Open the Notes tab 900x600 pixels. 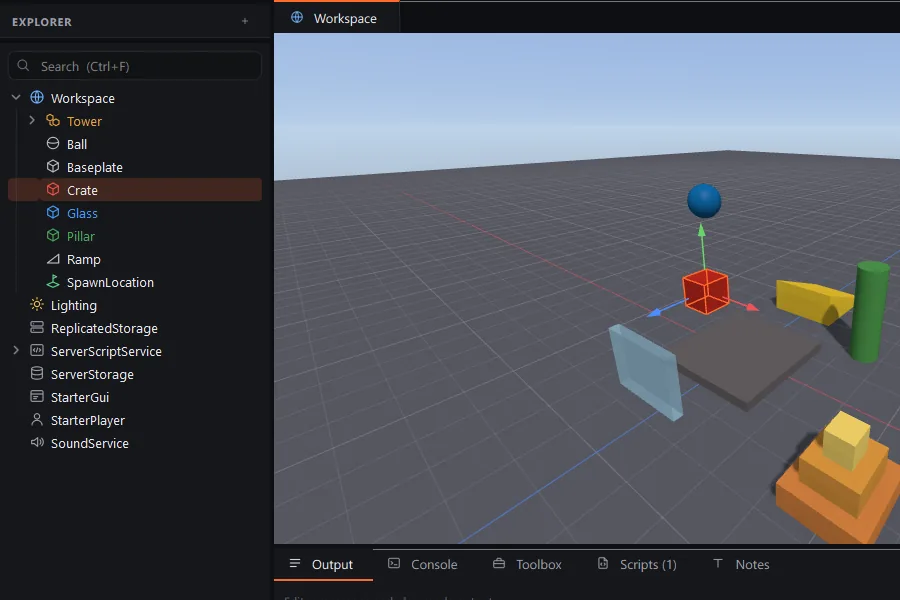tap(741, 564)
